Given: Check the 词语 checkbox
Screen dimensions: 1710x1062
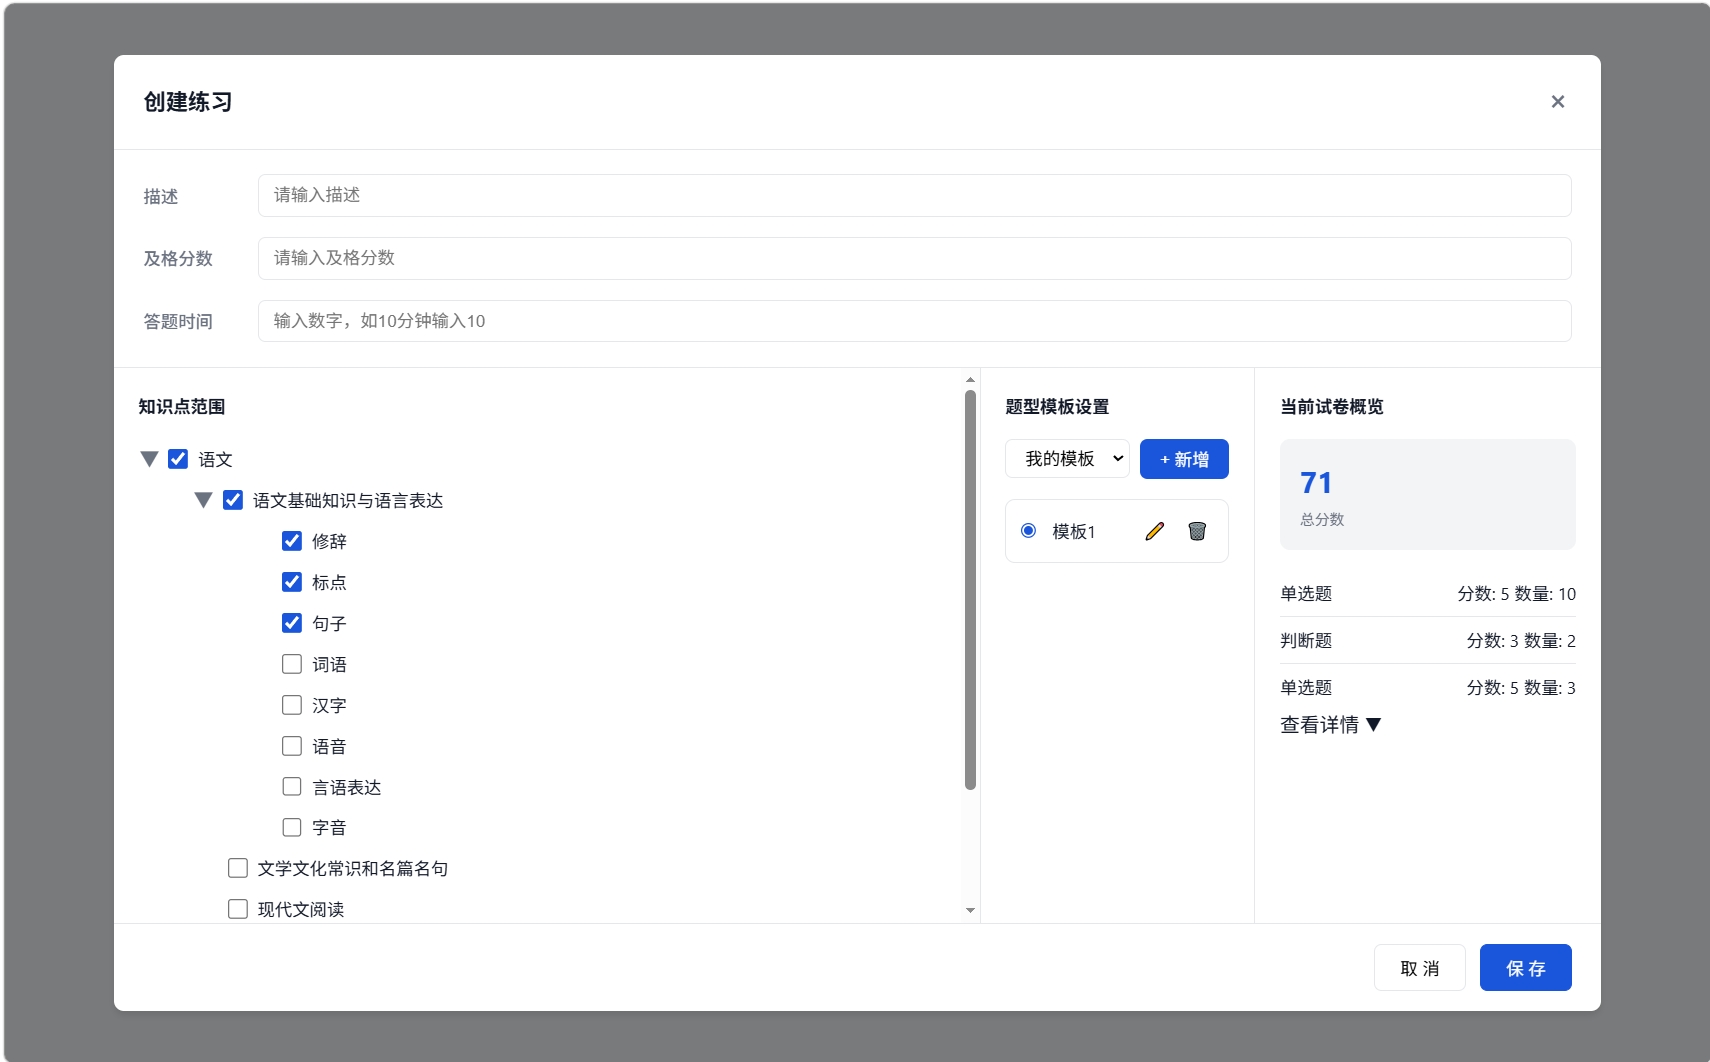Looking at the screenshot, I should point(292,664).
